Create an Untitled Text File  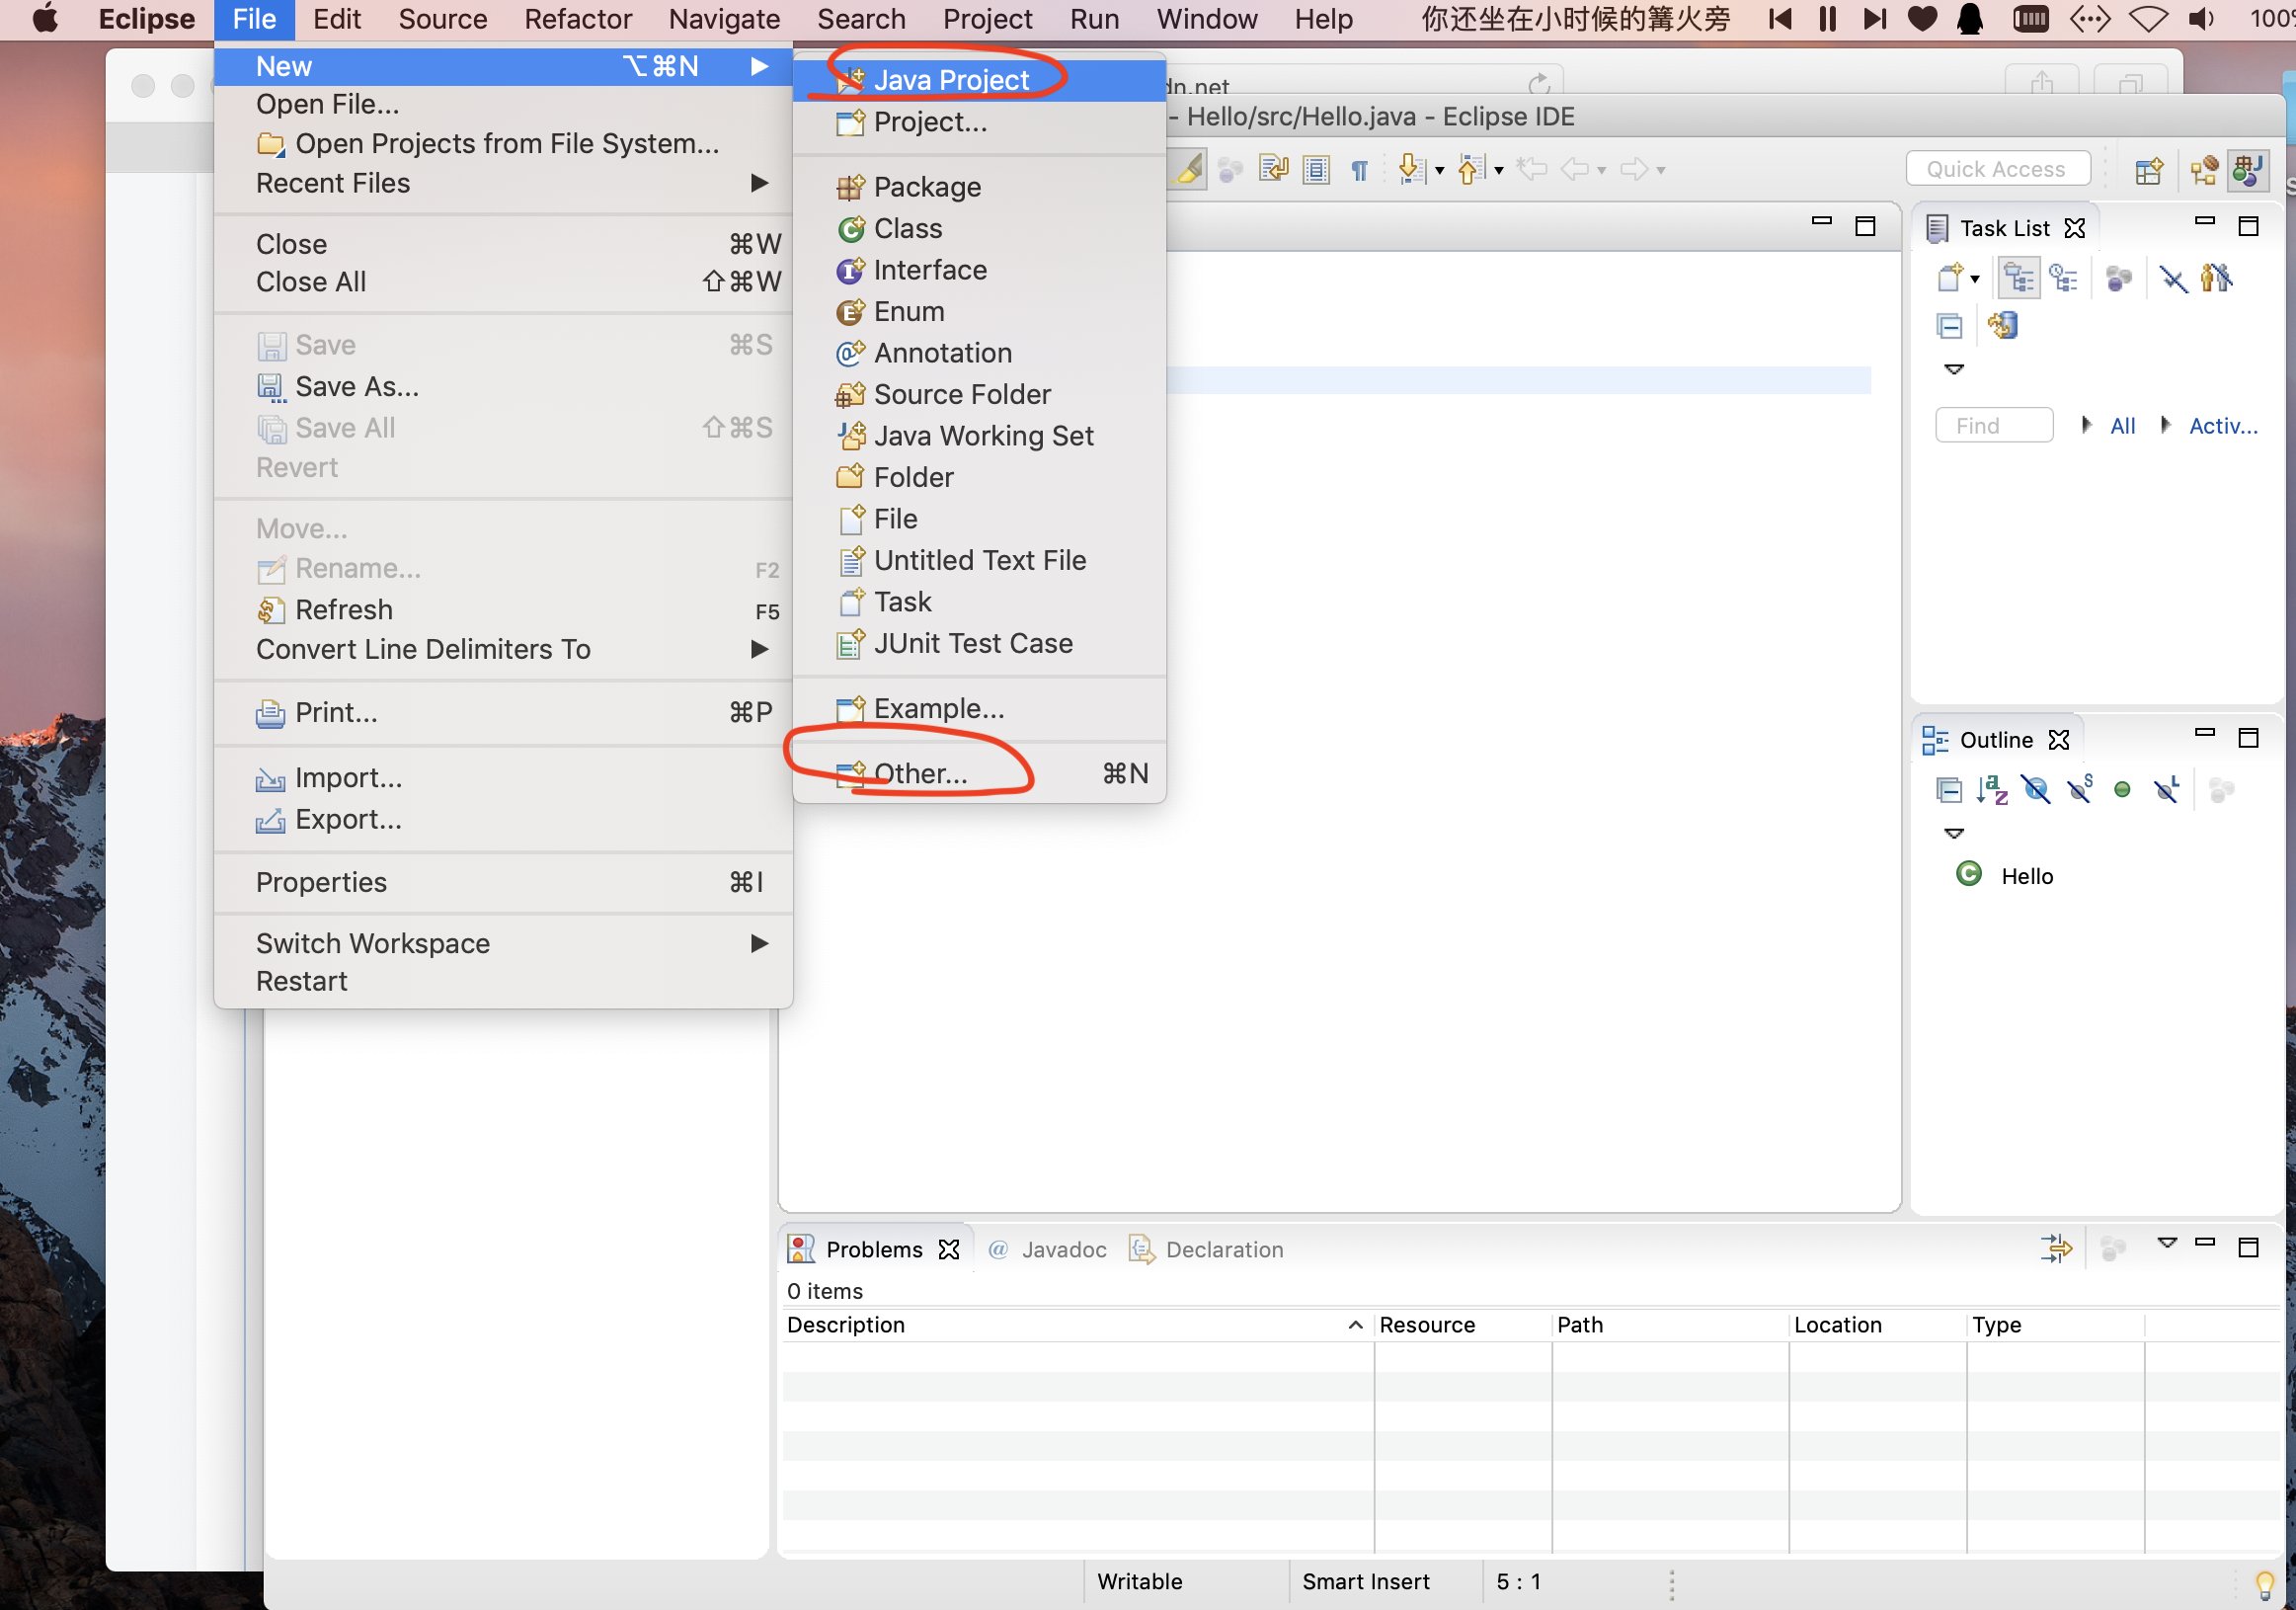(x=979, y=561)
